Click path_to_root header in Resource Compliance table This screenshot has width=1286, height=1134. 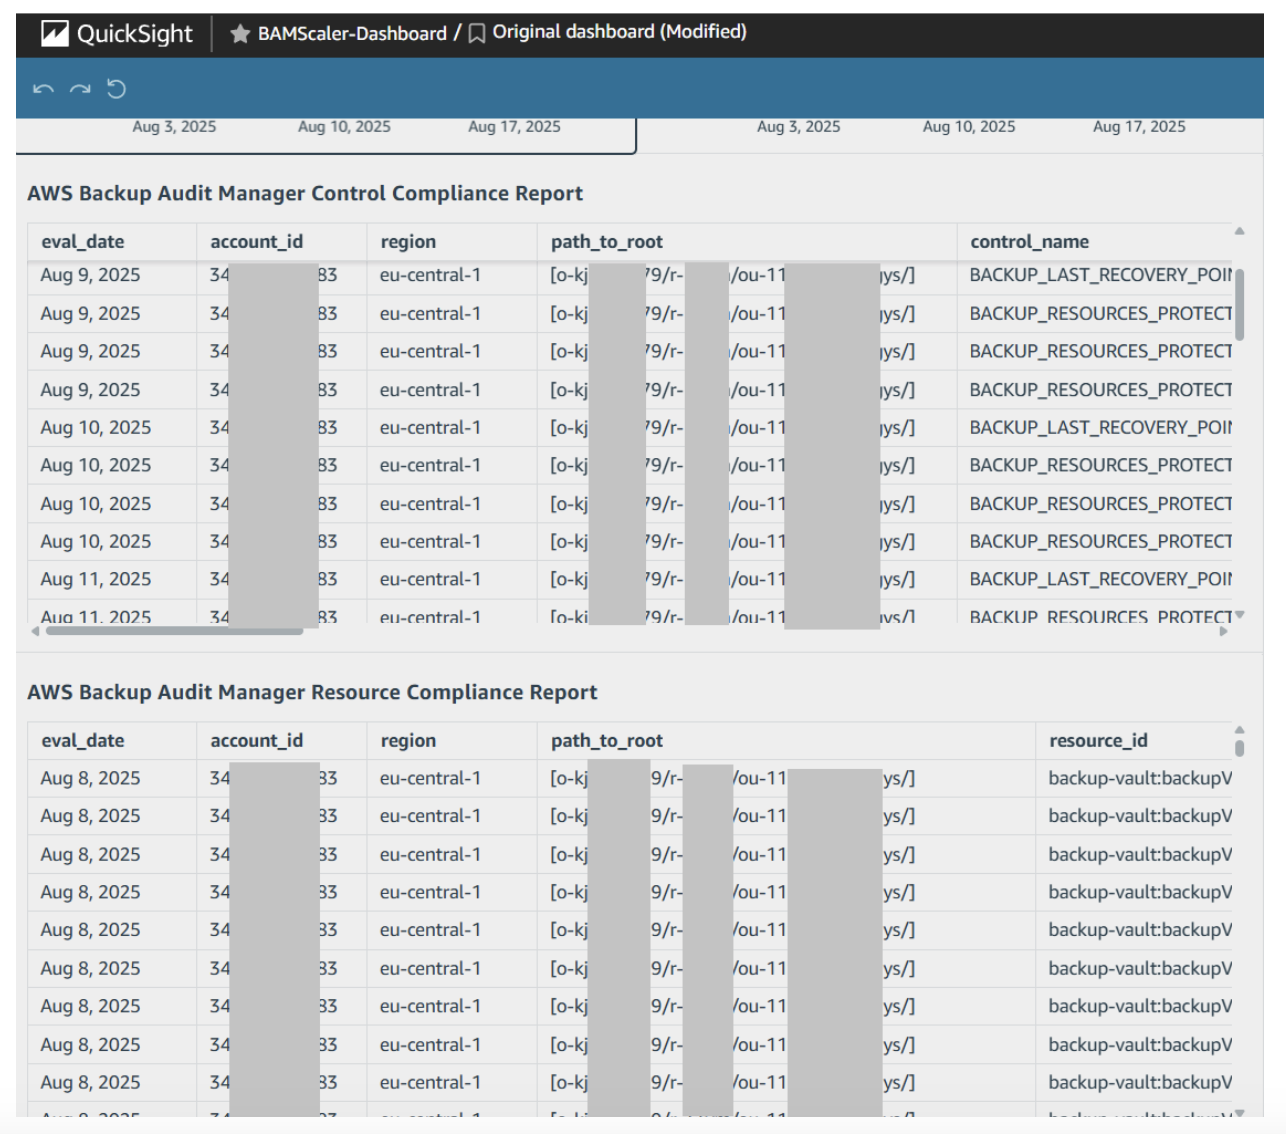606,741
